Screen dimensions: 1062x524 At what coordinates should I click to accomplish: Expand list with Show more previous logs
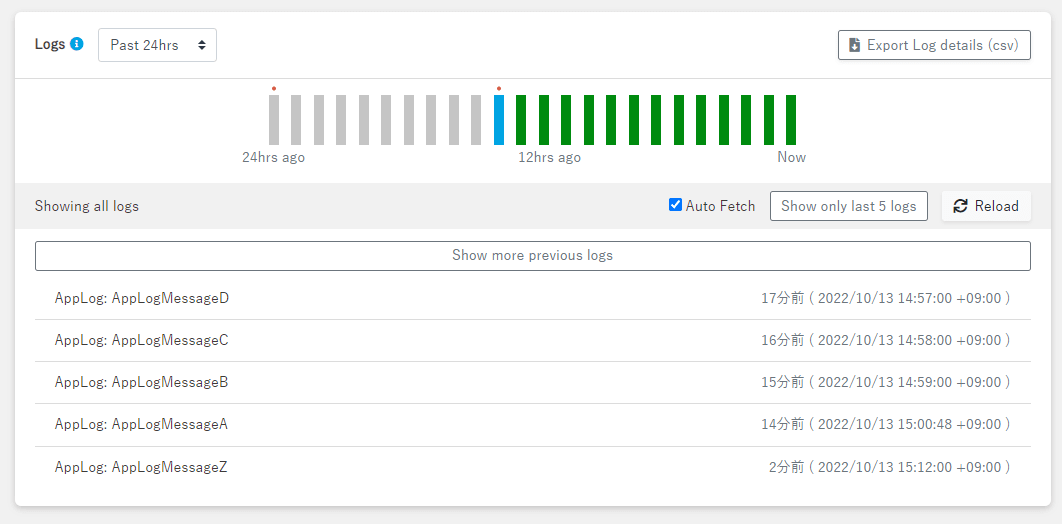click(532, 255)
